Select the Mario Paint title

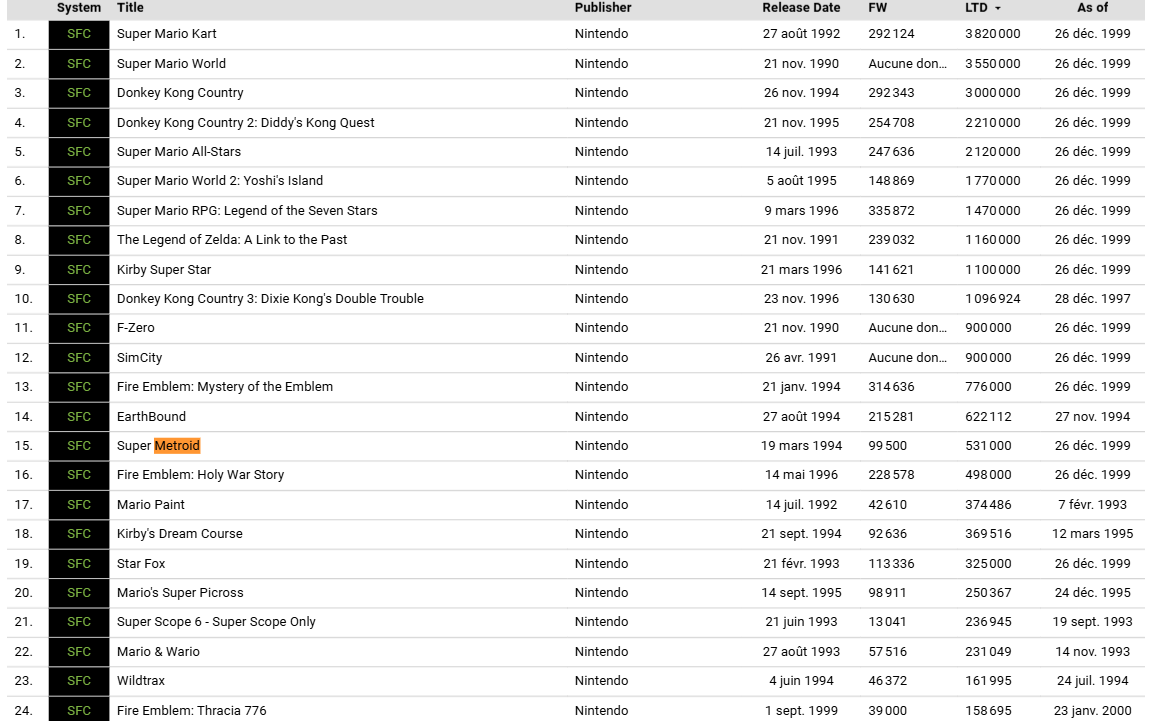151,505
